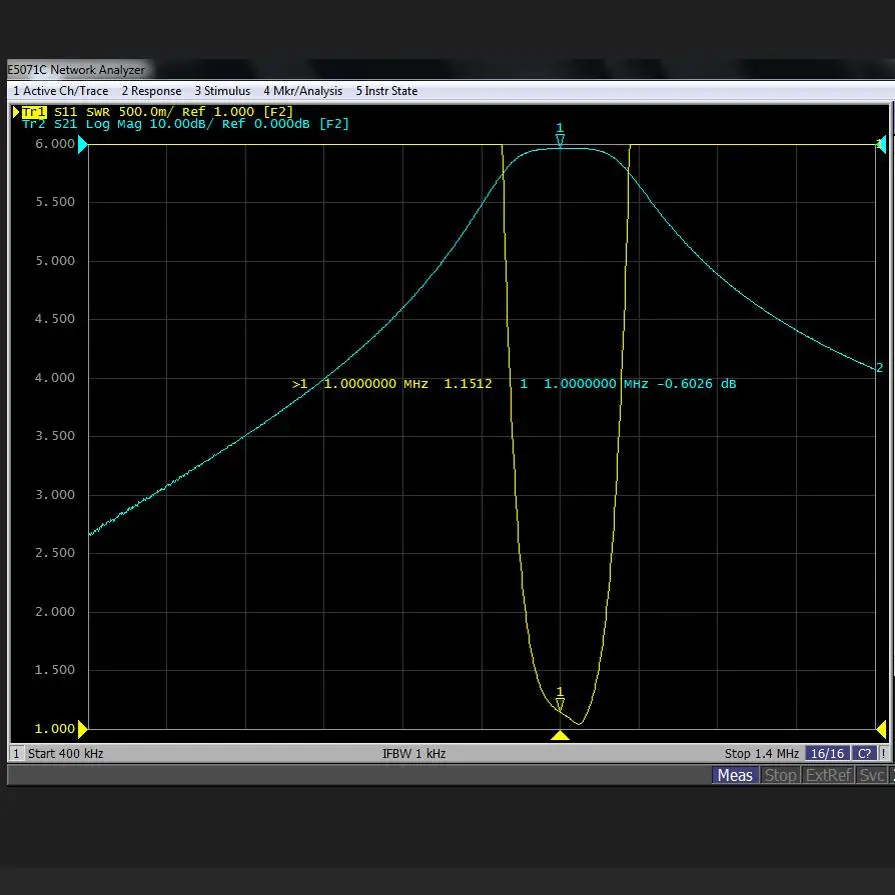Screen dimensions: 895x895
Task: Click marker 1 triangle on the S21 trace
Action: pos(560,141)
